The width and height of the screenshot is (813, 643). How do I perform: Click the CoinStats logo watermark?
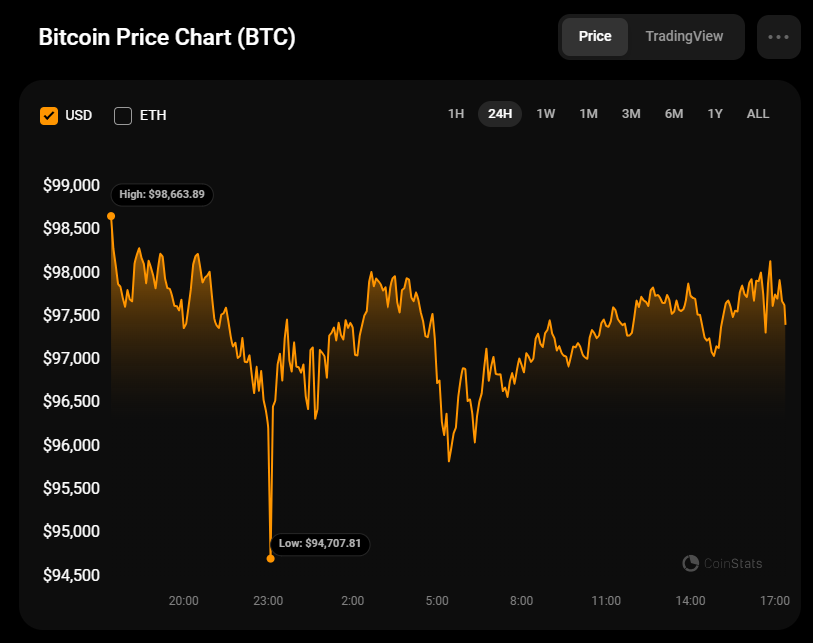(x=722, y=563)
